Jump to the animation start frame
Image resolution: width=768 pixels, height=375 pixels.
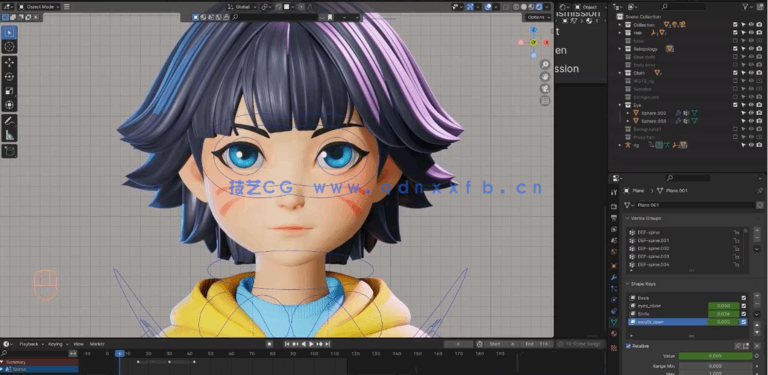pyautogui.click(x=287, y=344)
